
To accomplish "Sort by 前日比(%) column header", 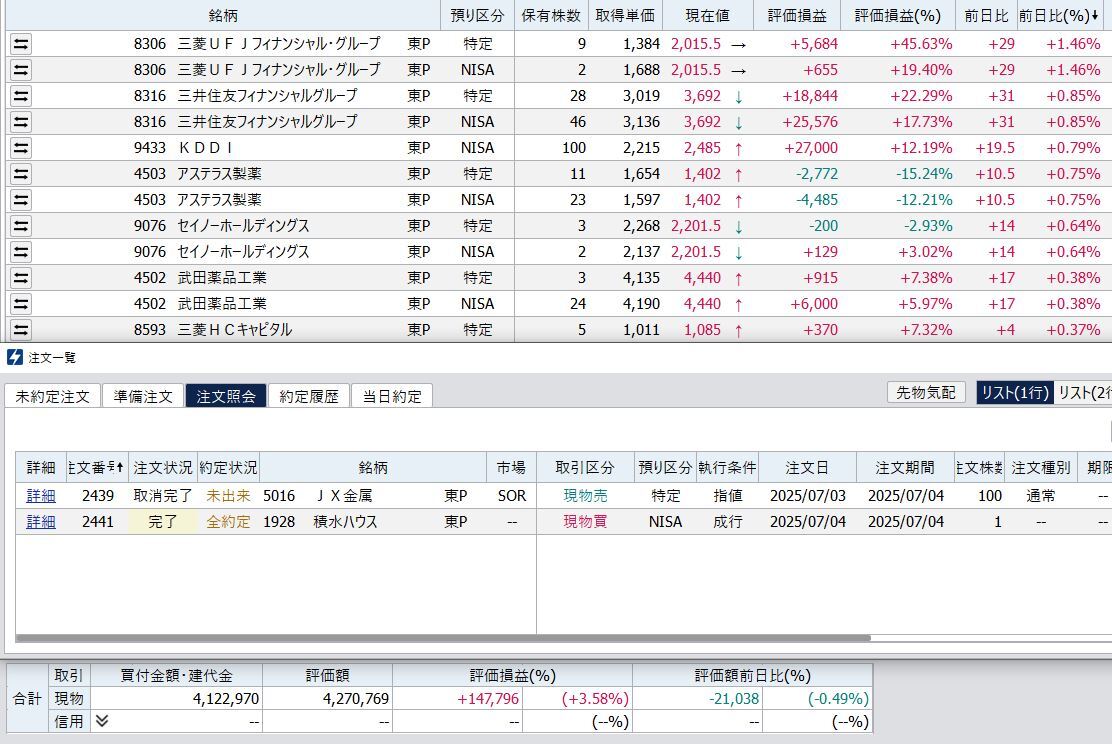I will pyautogui.click(x=1060, y=16).
